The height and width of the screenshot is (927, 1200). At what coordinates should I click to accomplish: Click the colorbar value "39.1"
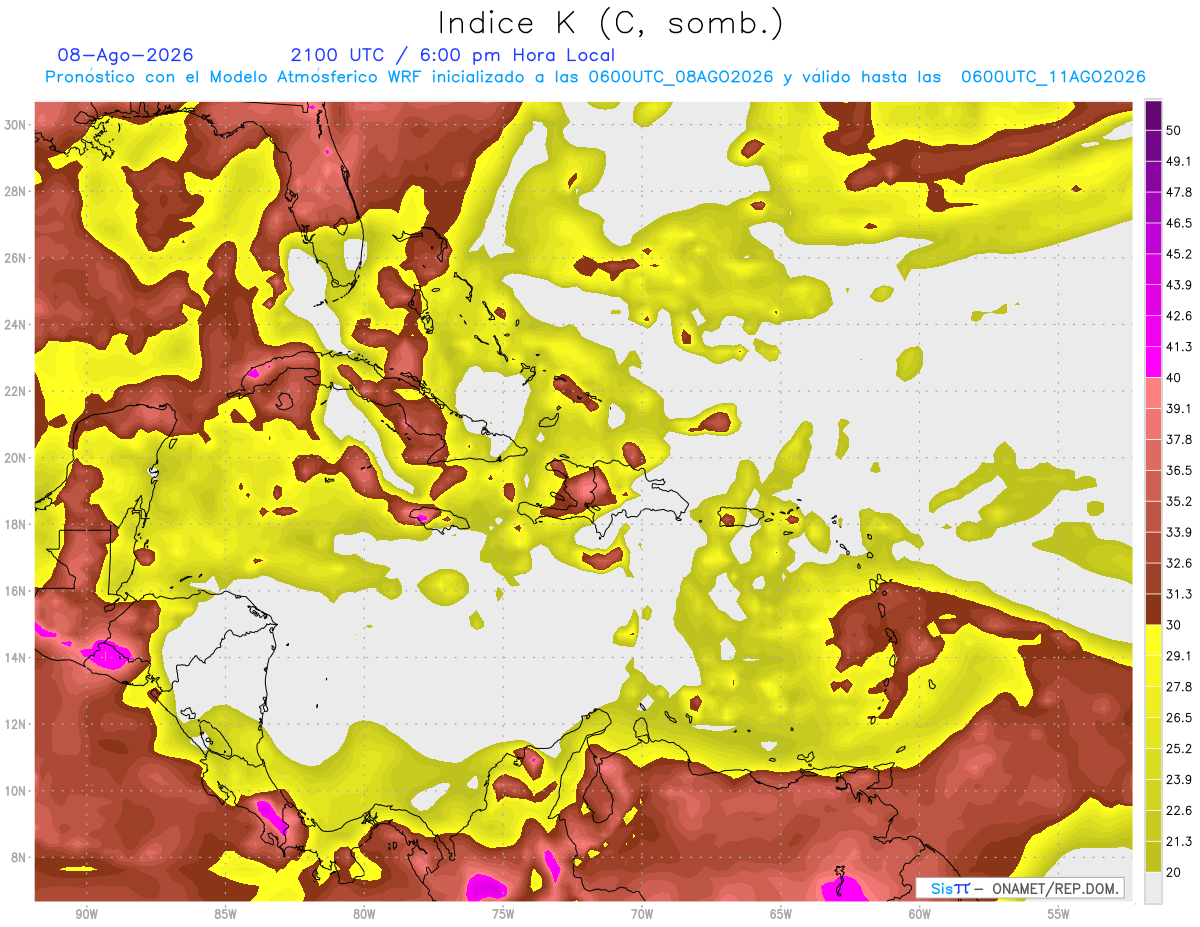coord(1180,408)
